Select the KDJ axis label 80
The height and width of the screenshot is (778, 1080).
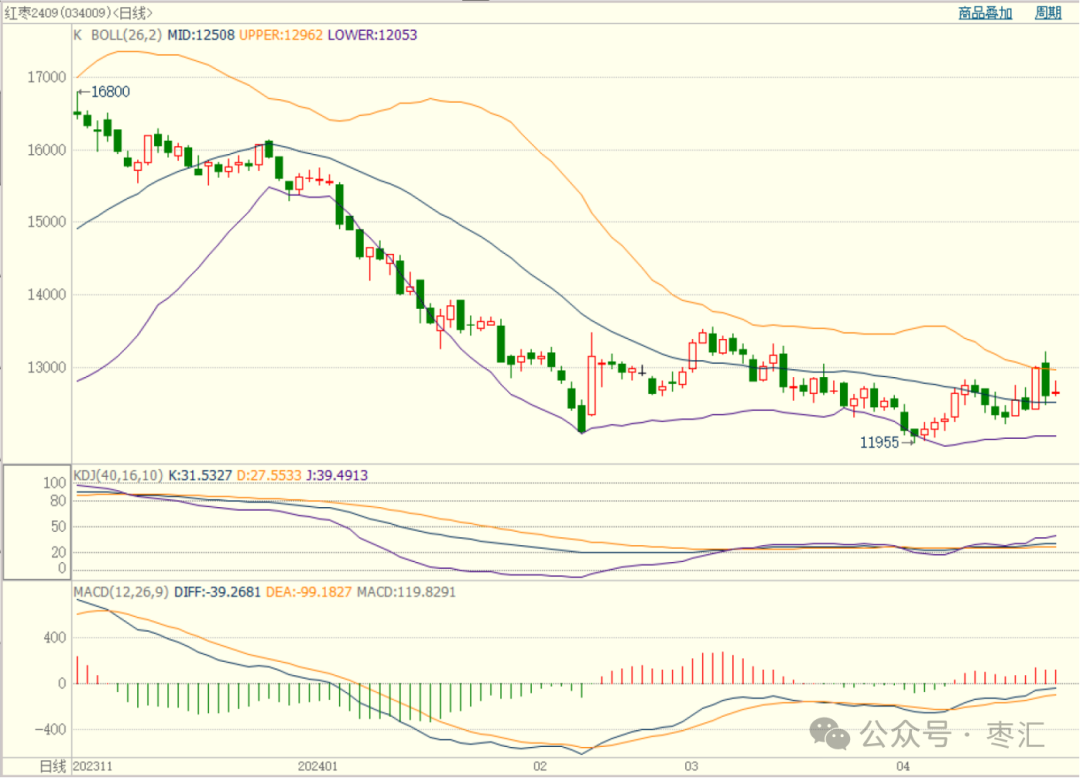[x=58, y=501]
